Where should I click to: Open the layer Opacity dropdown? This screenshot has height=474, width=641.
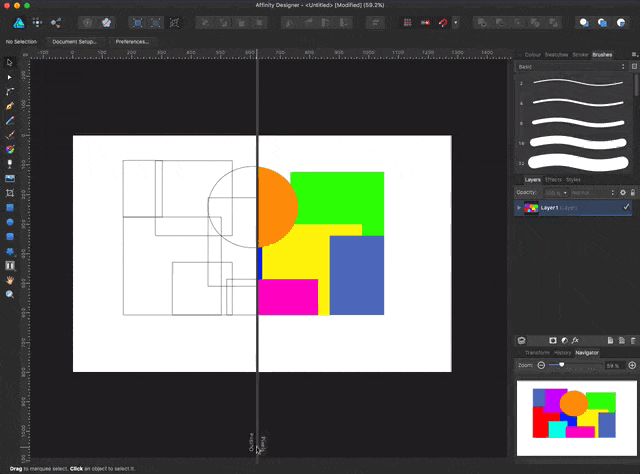tap(554, 192)
